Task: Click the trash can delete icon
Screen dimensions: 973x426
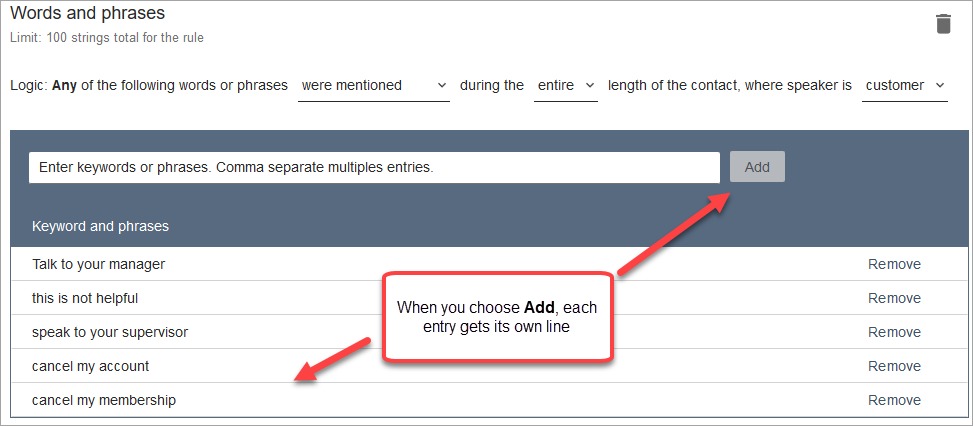Action: pos(943,24)
